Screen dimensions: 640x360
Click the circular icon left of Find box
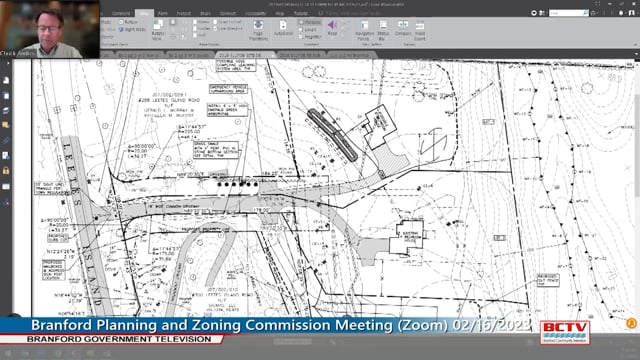click(x=533, y=13)
